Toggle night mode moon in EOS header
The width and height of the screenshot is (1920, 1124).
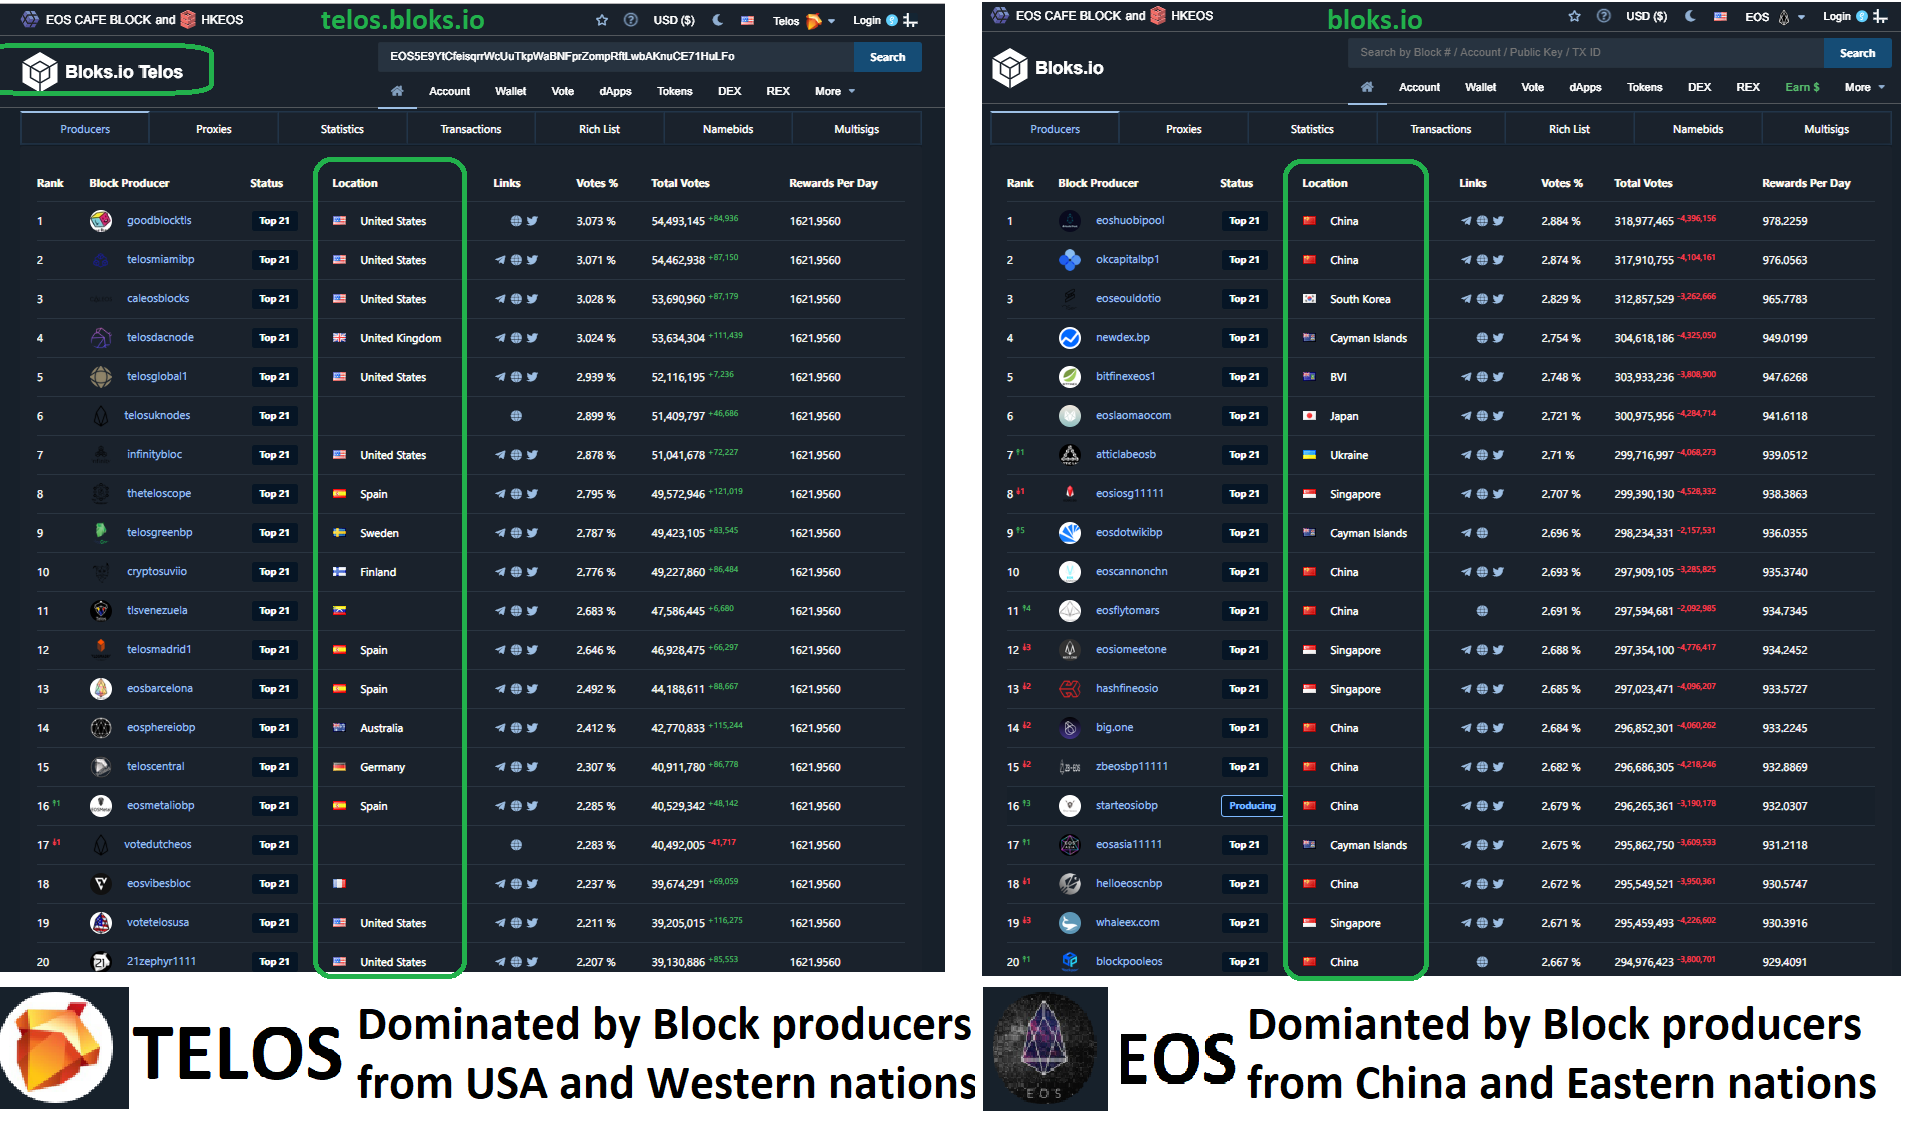pos(1690,16)
